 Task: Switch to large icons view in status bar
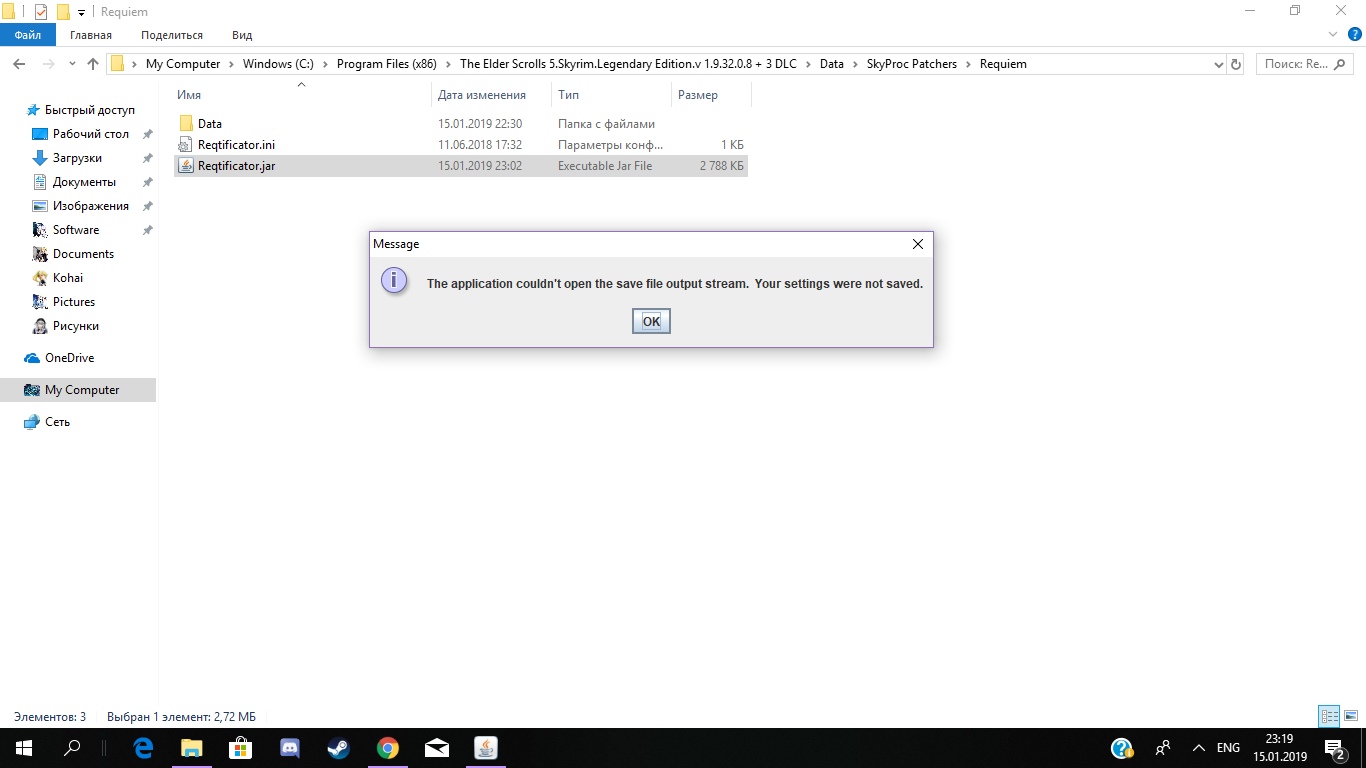point(1350,716)
